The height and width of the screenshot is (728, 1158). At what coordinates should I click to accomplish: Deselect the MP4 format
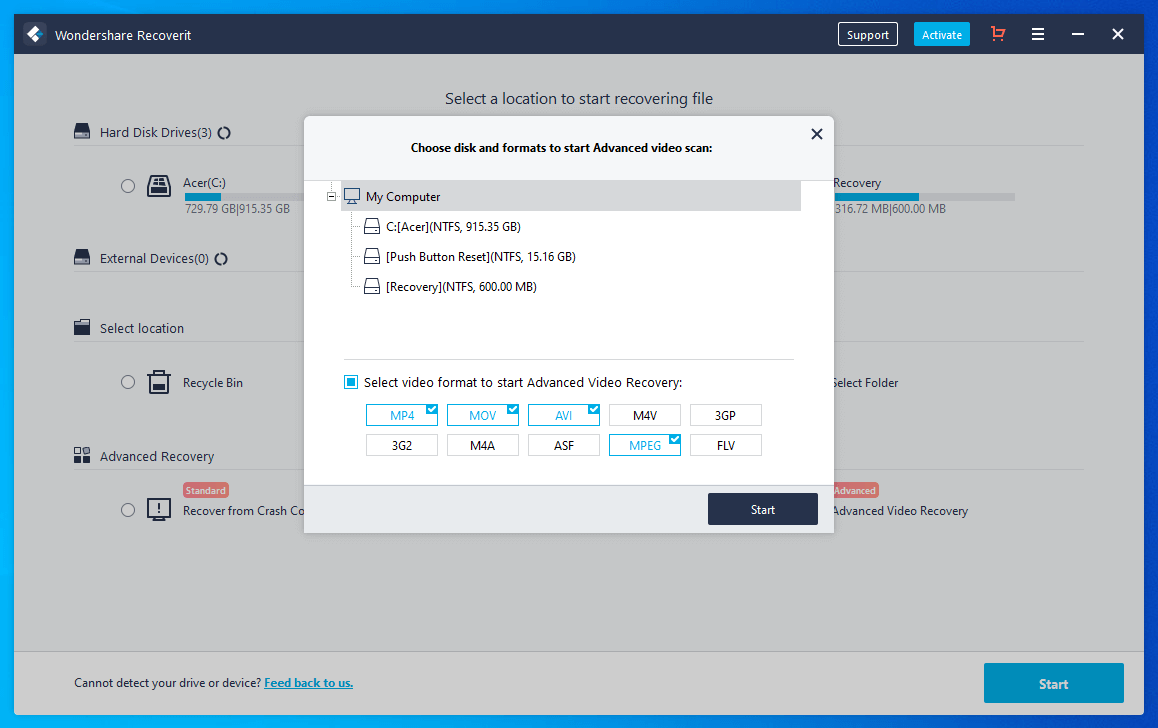point(402,415)
